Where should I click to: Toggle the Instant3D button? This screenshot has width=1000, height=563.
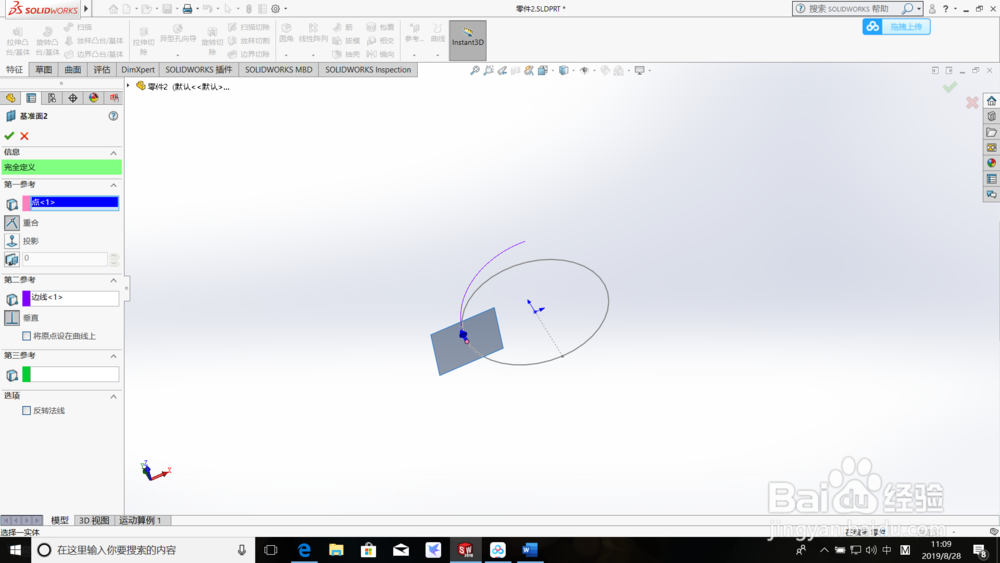tap(467, 41)
